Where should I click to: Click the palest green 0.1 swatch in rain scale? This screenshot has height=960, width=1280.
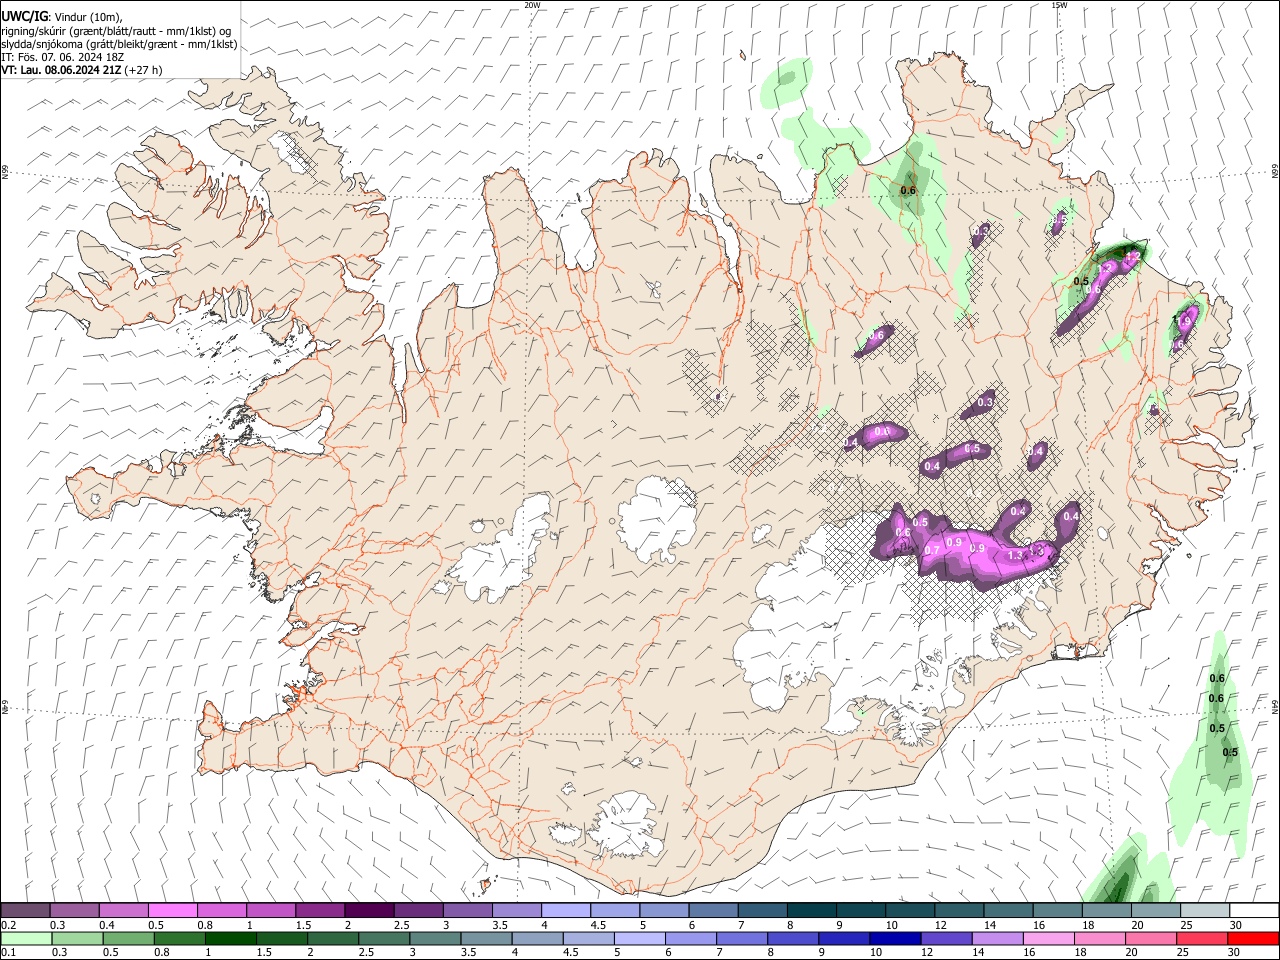pos(26,938)
